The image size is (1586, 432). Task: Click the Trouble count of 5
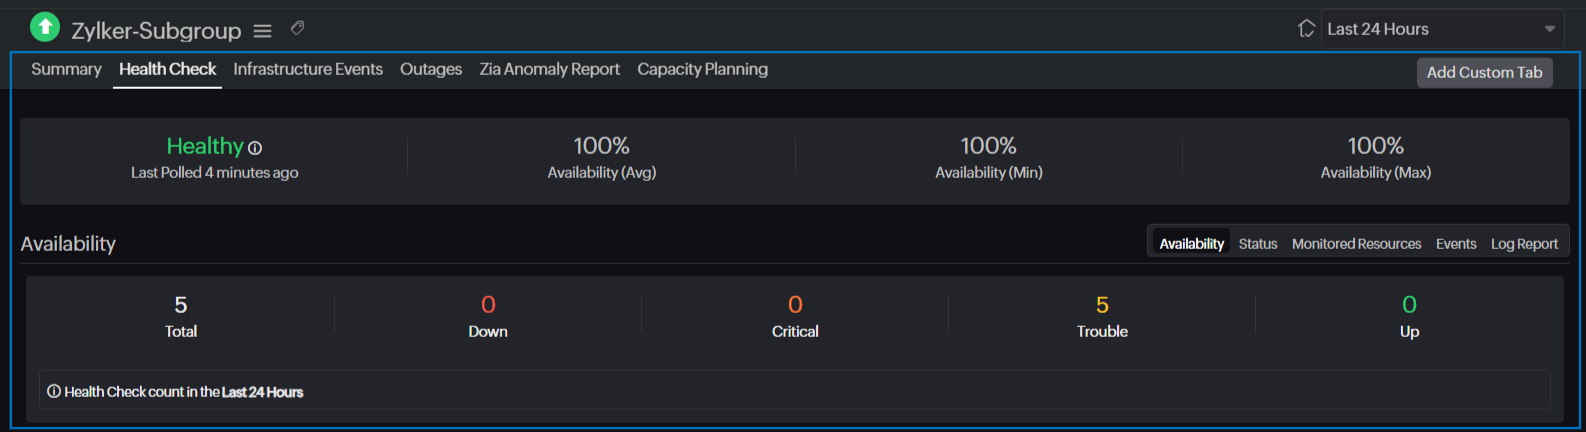coord(1102,305)
